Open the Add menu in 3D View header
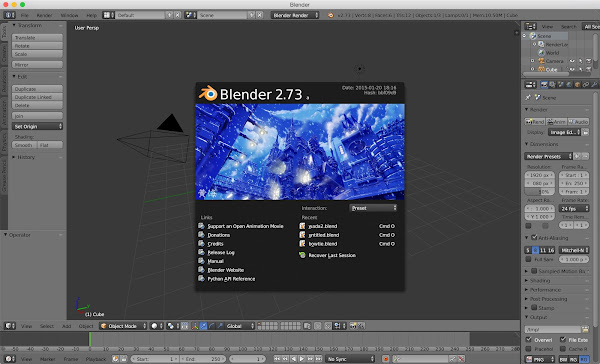 (67, 326)
